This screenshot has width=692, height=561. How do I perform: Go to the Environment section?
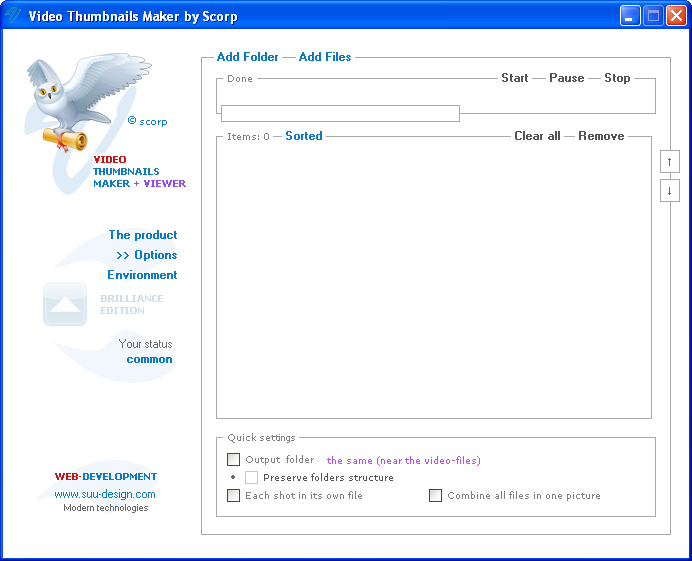coord(142,275)
